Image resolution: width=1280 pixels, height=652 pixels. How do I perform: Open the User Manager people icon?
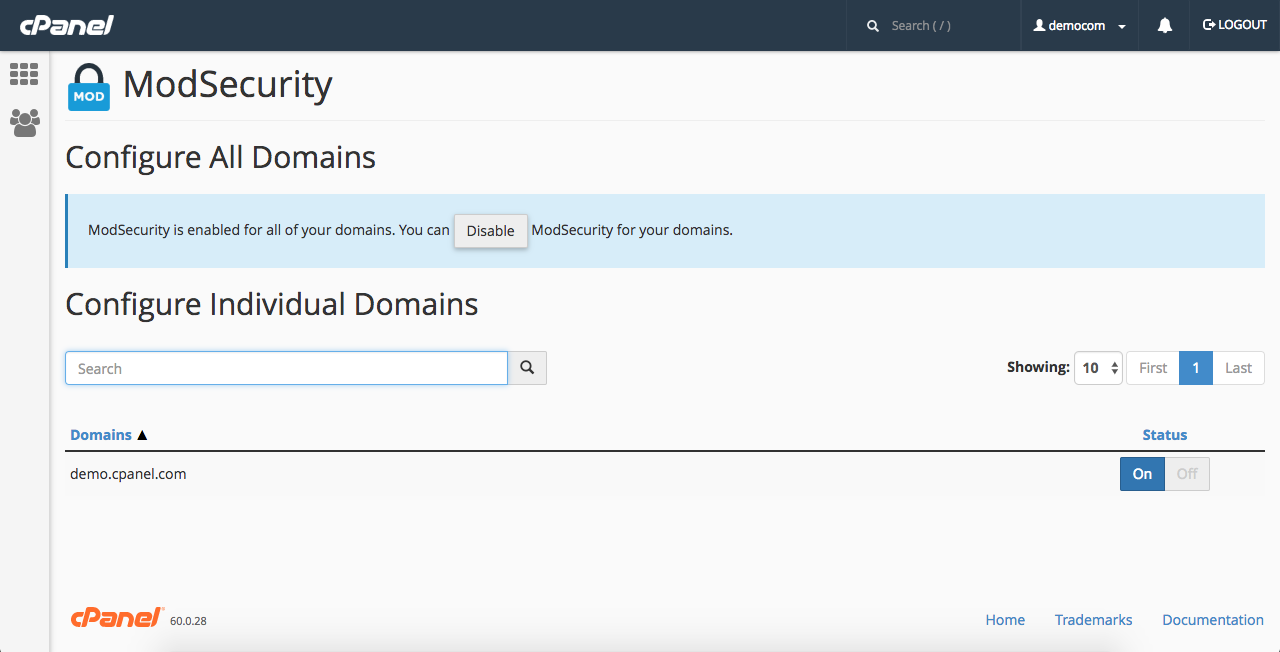(24, 123)
